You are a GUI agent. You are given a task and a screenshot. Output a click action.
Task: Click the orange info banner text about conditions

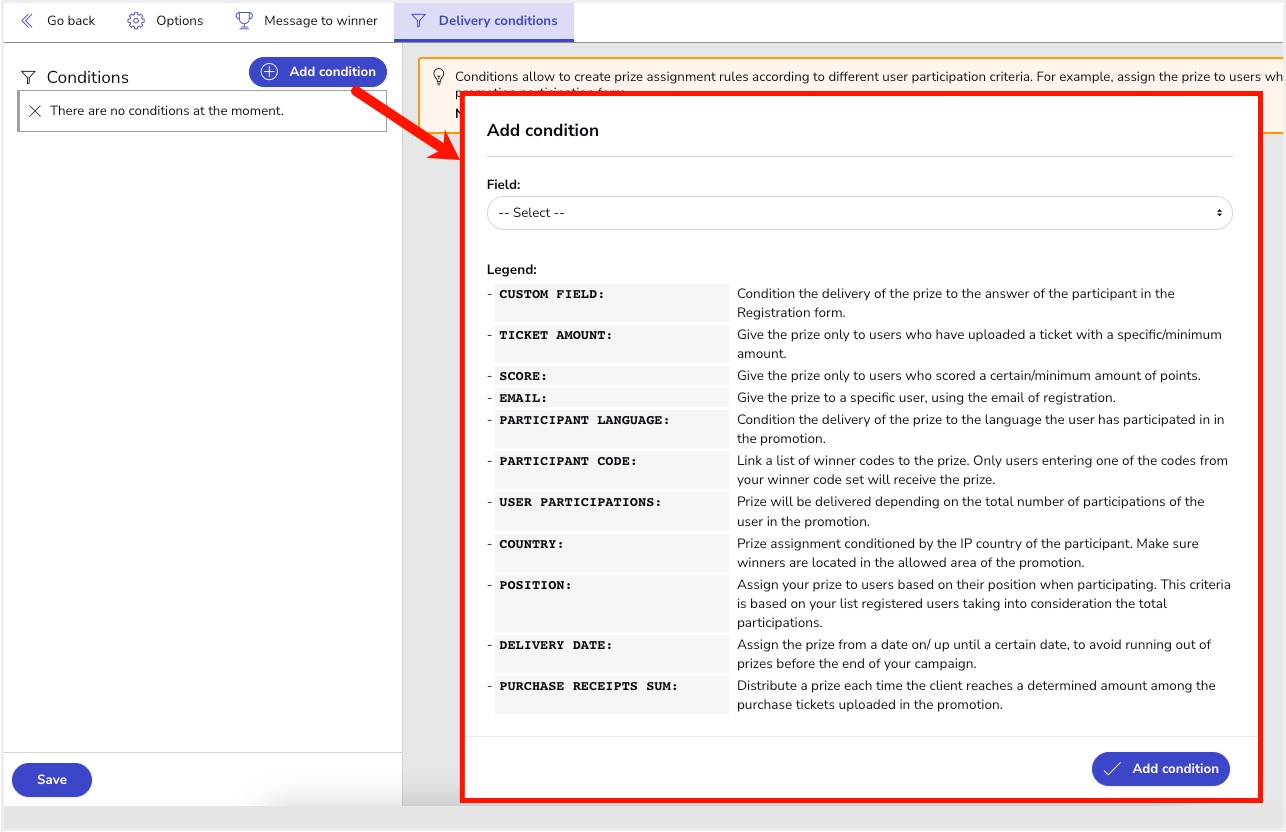[868, 77]
